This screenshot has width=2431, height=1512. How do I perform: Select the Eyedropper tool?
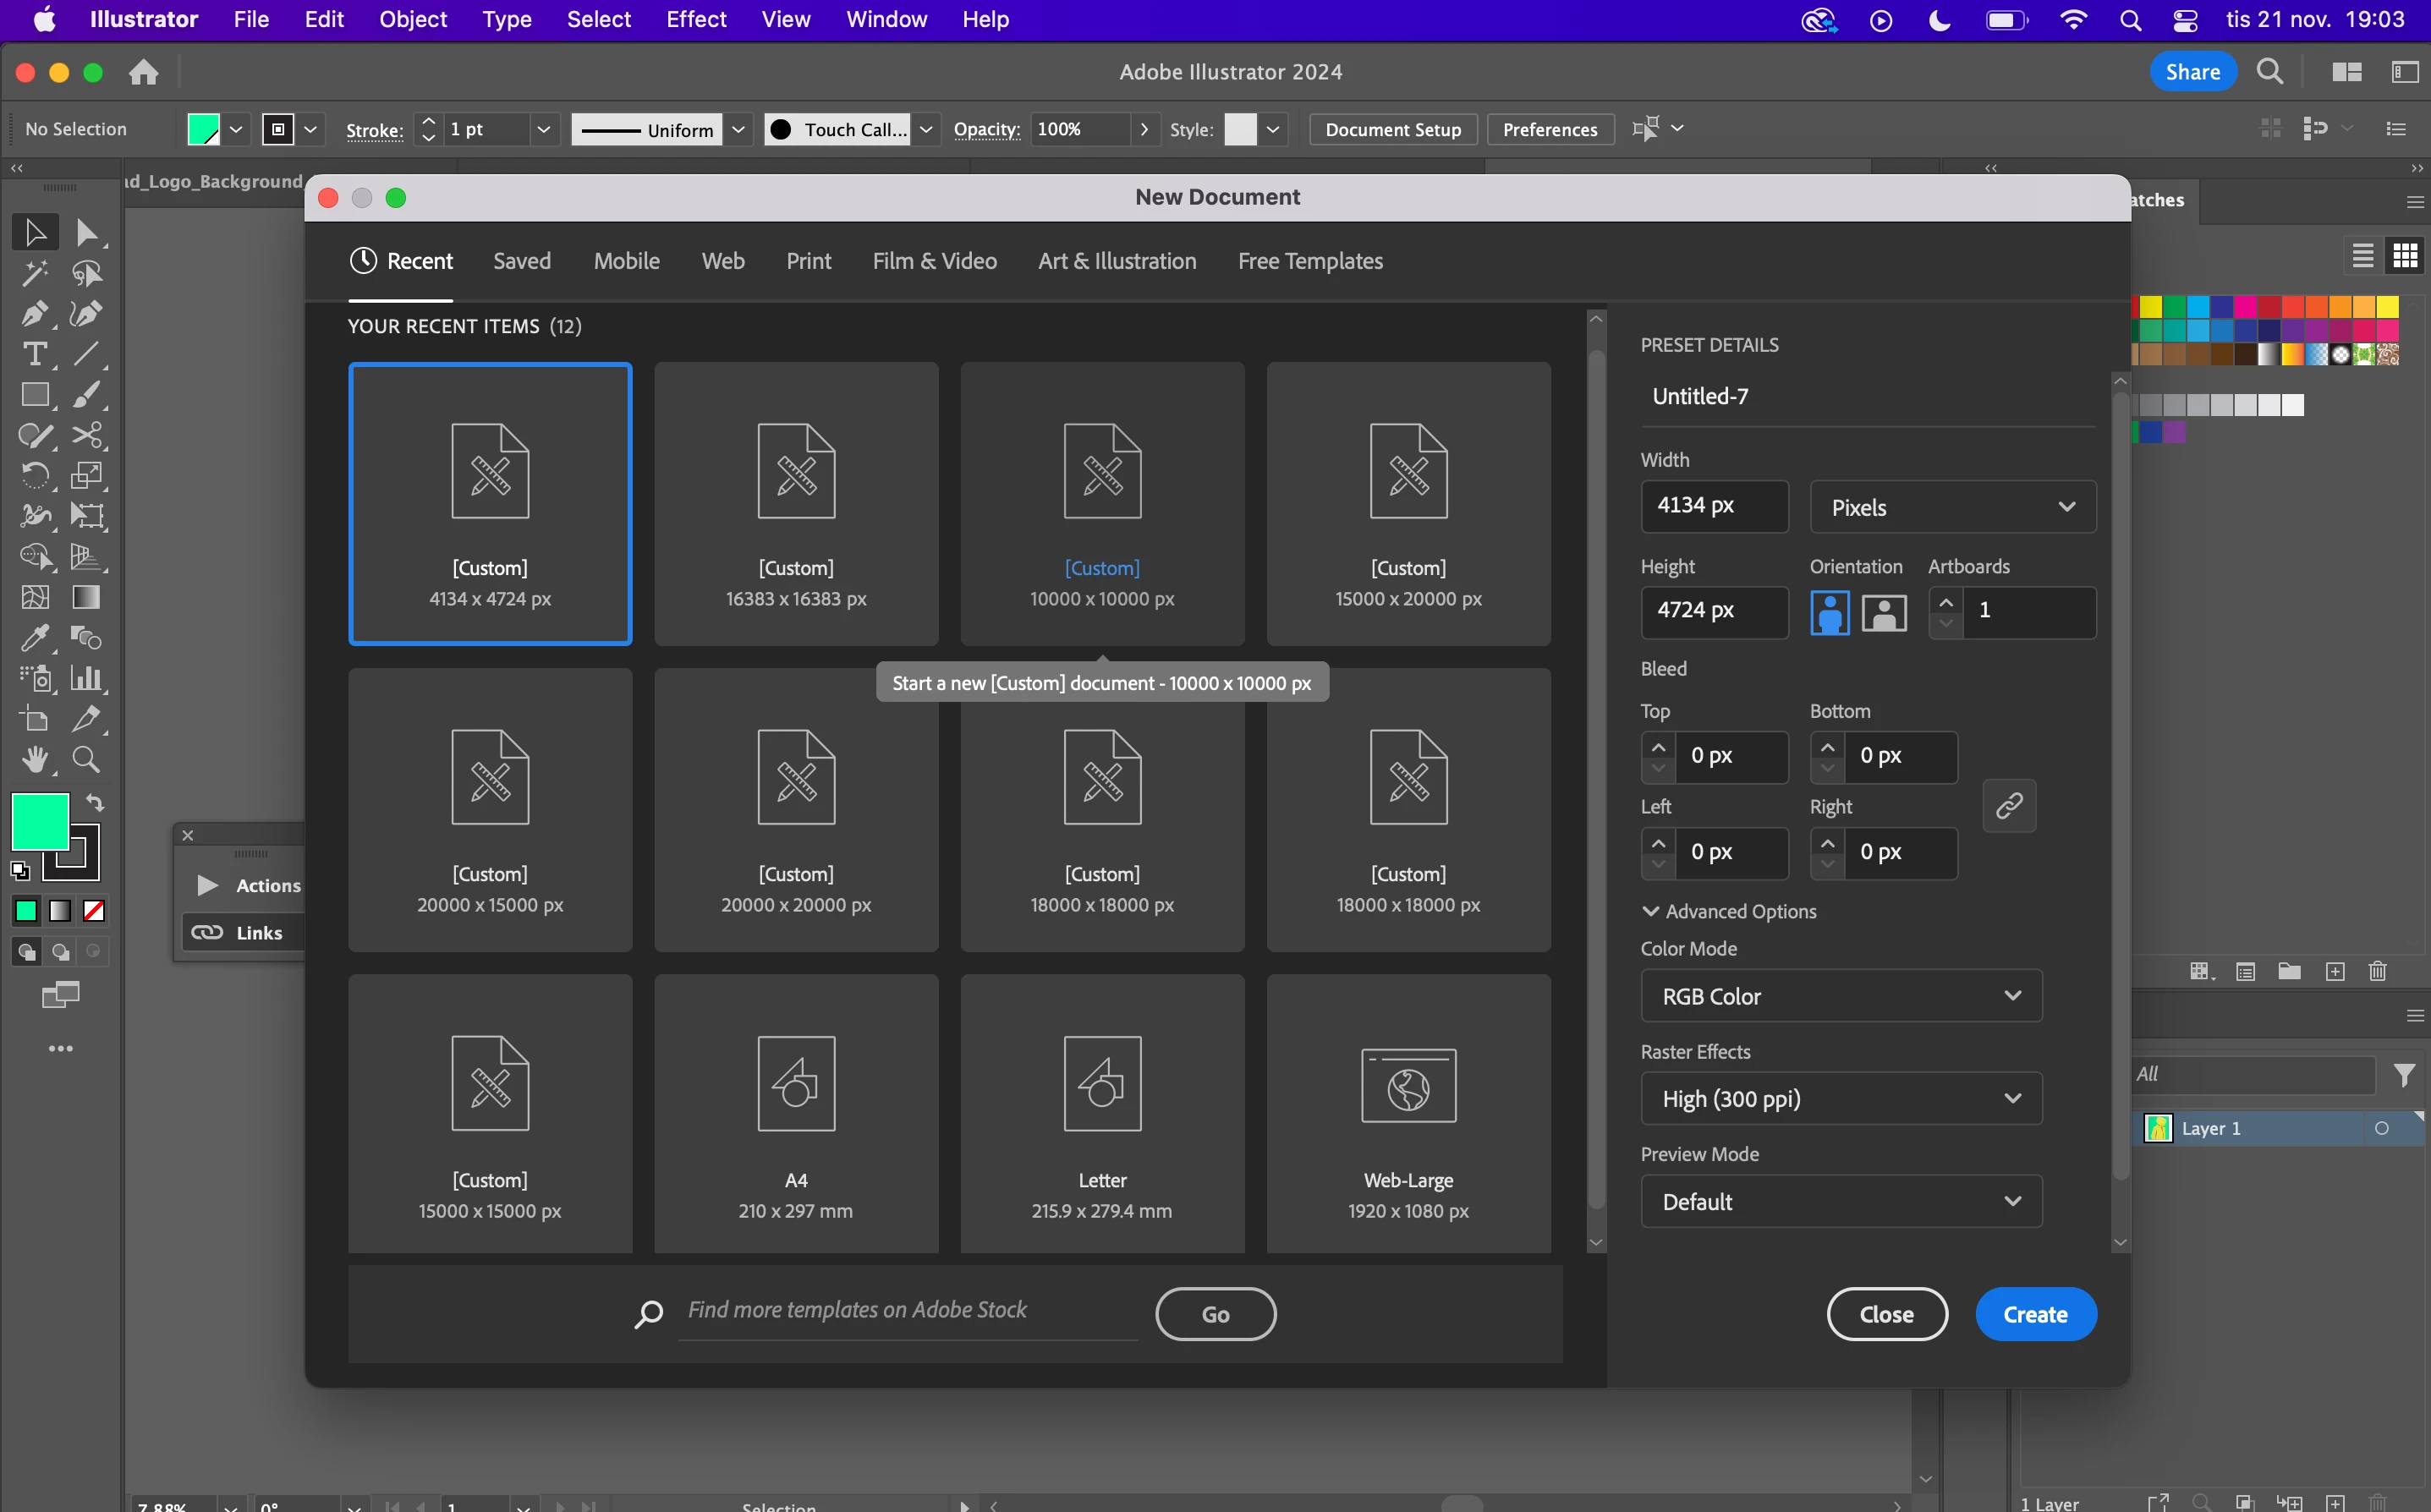pyautogui.click(x=34, y=637)
